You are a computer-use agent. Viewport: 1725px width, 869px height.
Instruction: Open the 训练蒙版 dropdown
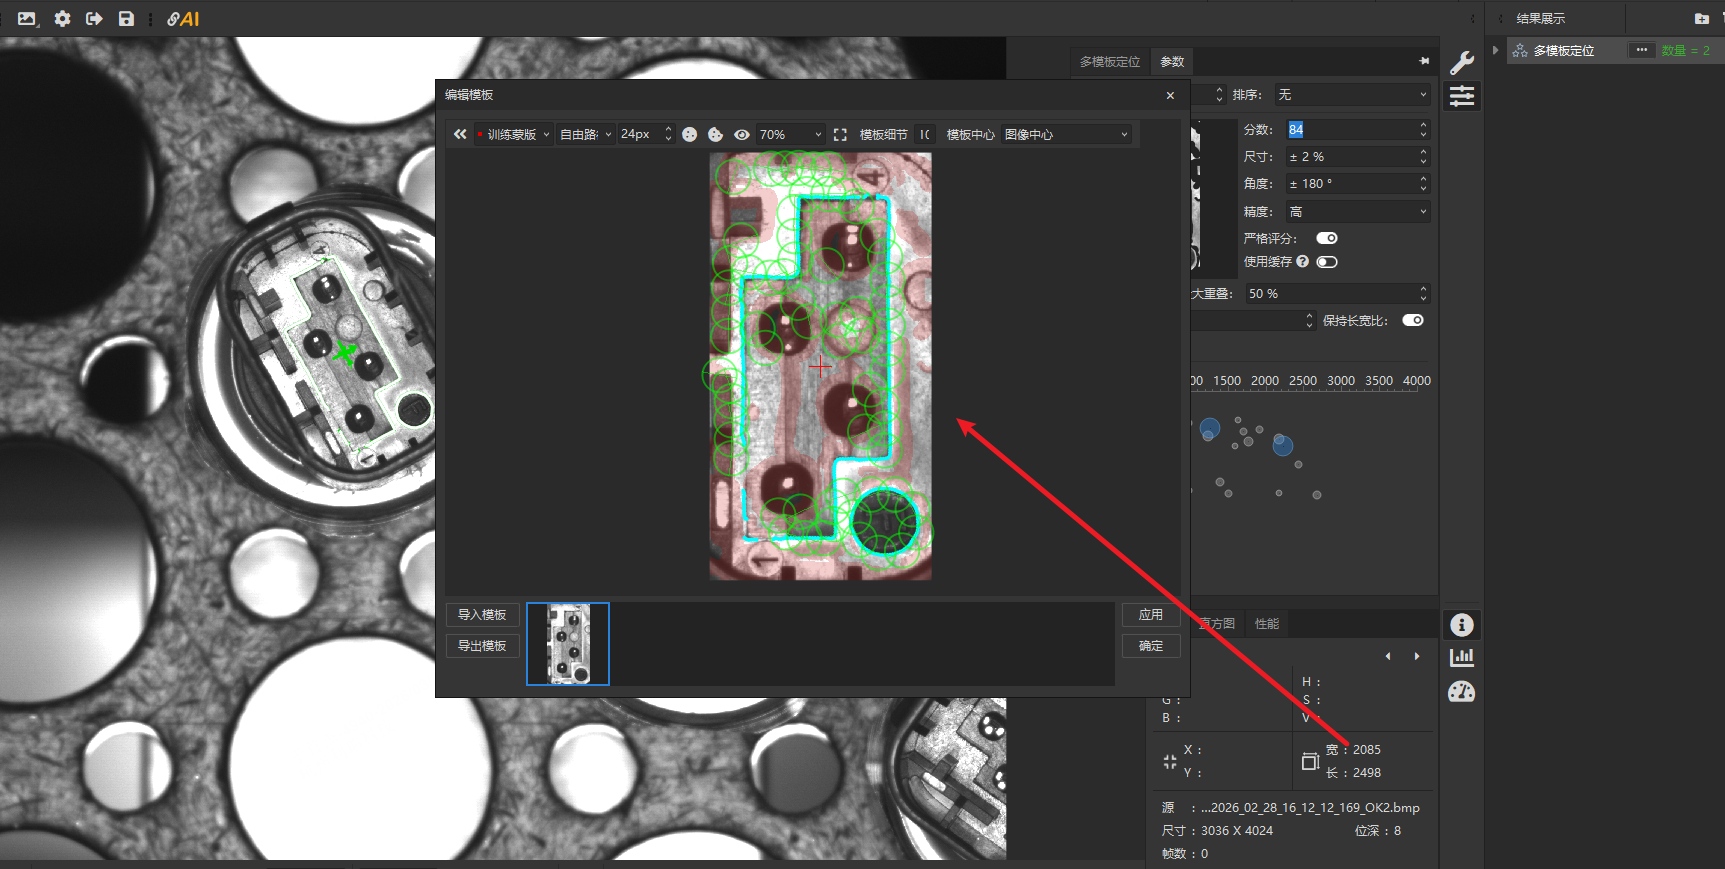click(514, 135)
